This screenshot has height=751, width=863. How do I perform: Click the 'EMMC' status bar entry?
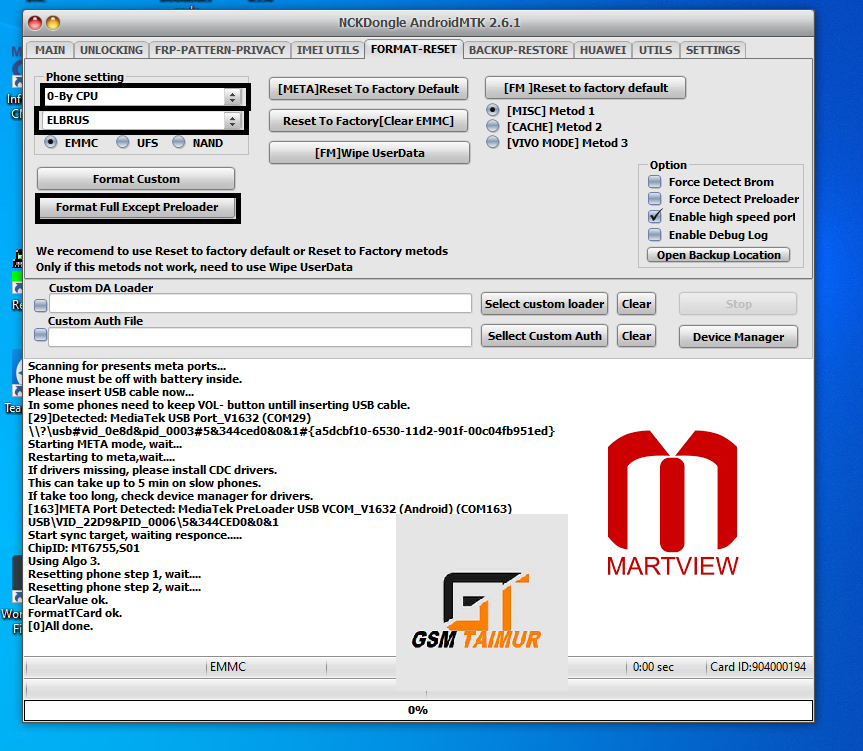click(x=227, y=667)
